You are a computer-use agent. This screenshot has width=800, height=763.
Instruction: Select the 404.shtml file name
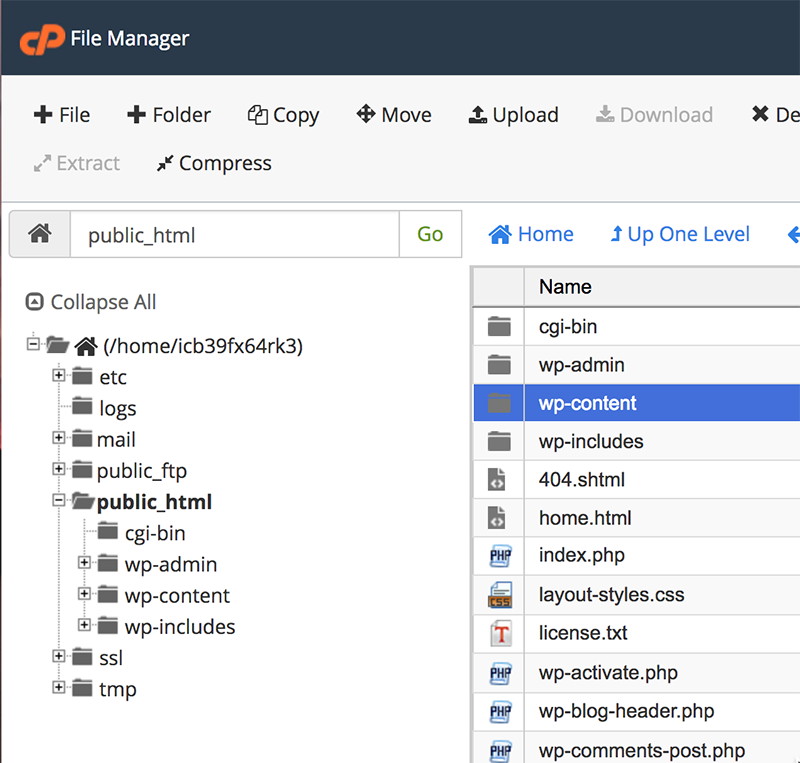pyautogui.click(x=582, y=480)
